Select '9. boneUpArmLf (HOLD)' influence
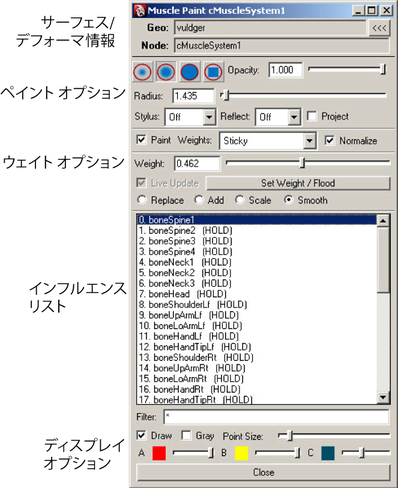The width and height of the screenshot is (398, 488). tap(257, 315)
